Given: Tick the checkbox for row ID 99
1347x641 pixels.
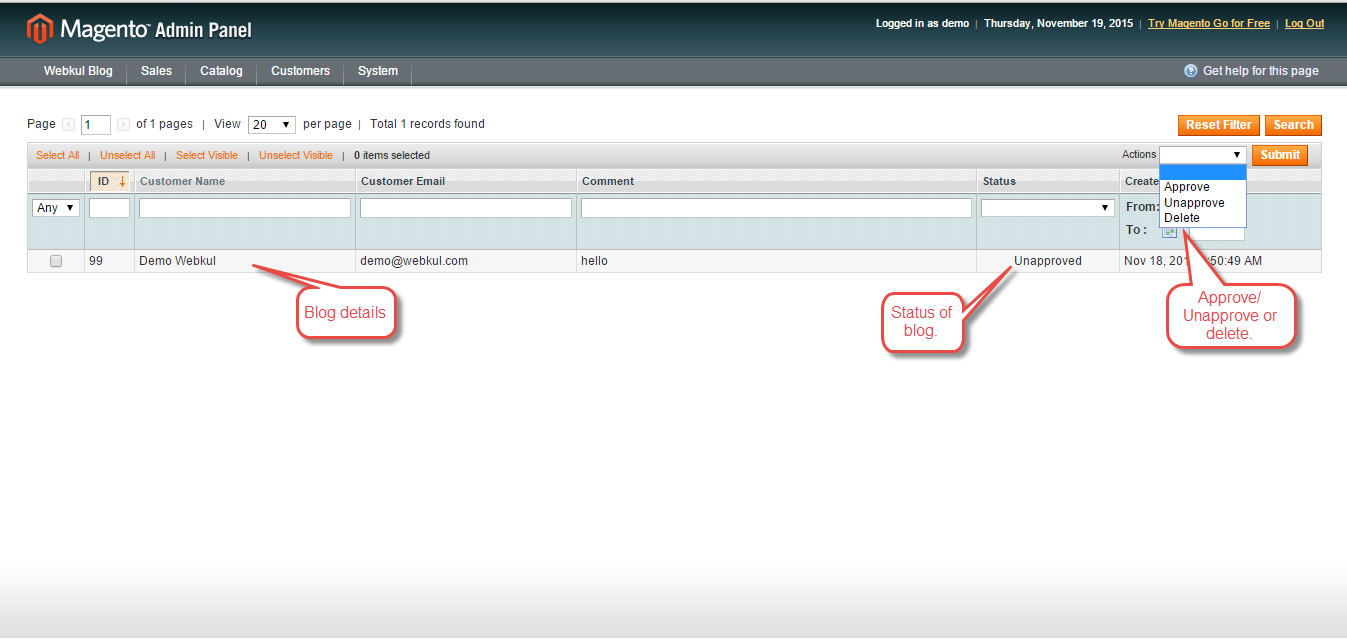Looking at the screenshot, I should point(56,261).
